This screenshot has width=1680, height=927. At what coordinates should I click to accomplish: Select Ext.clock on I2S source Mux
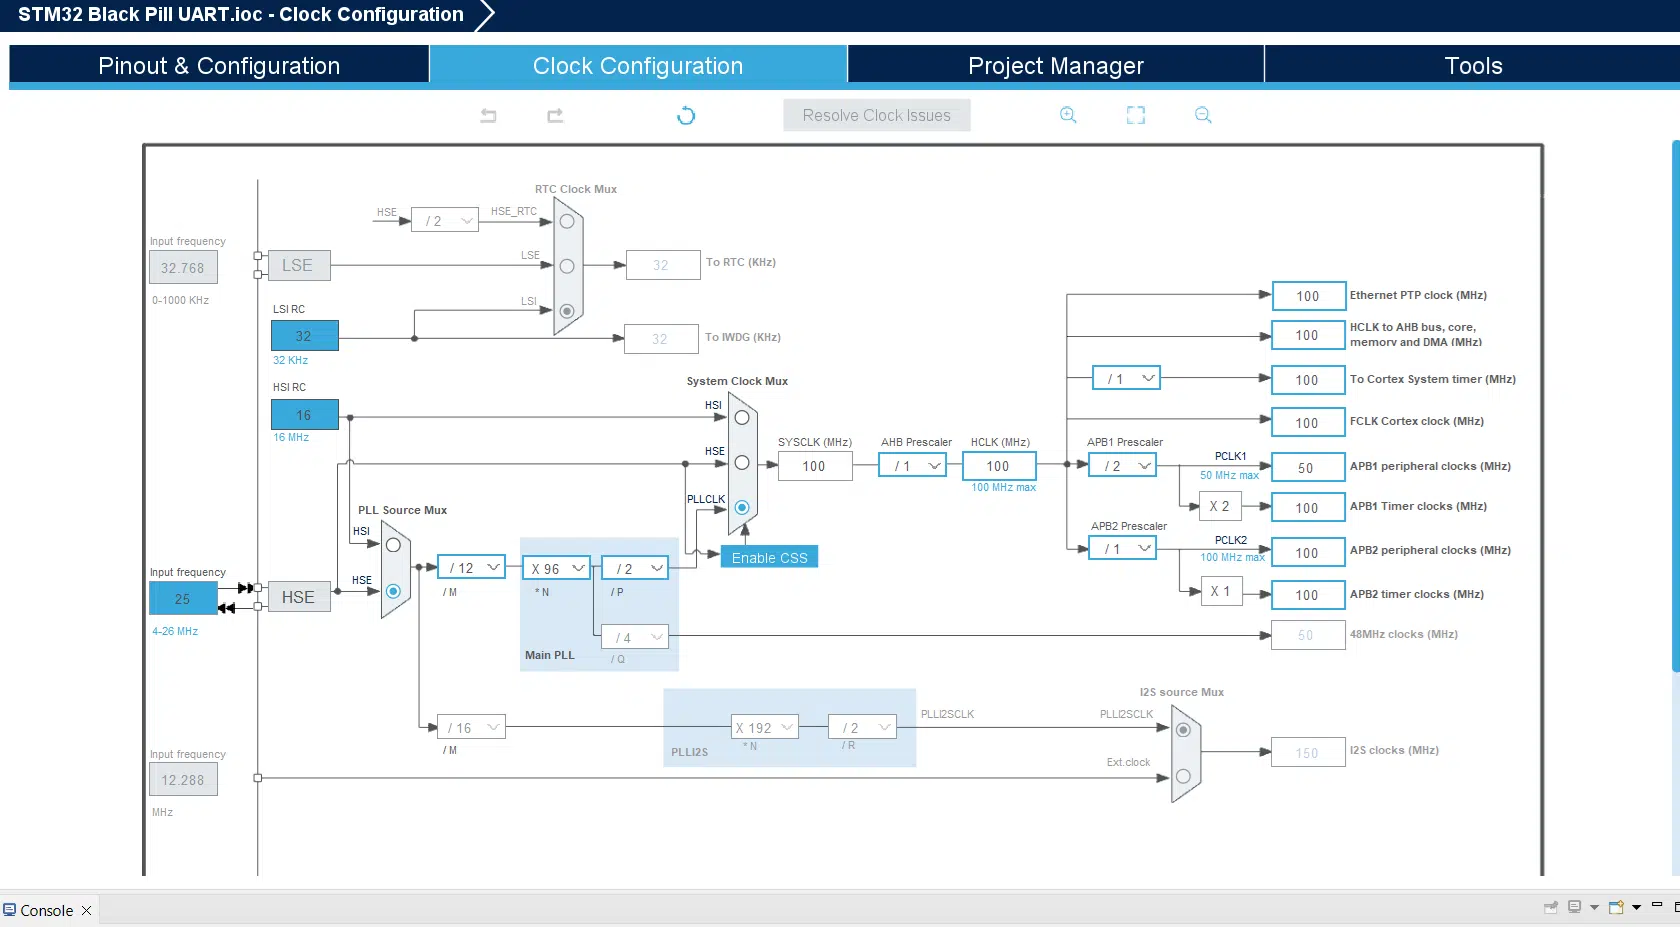pos(1183,776)
